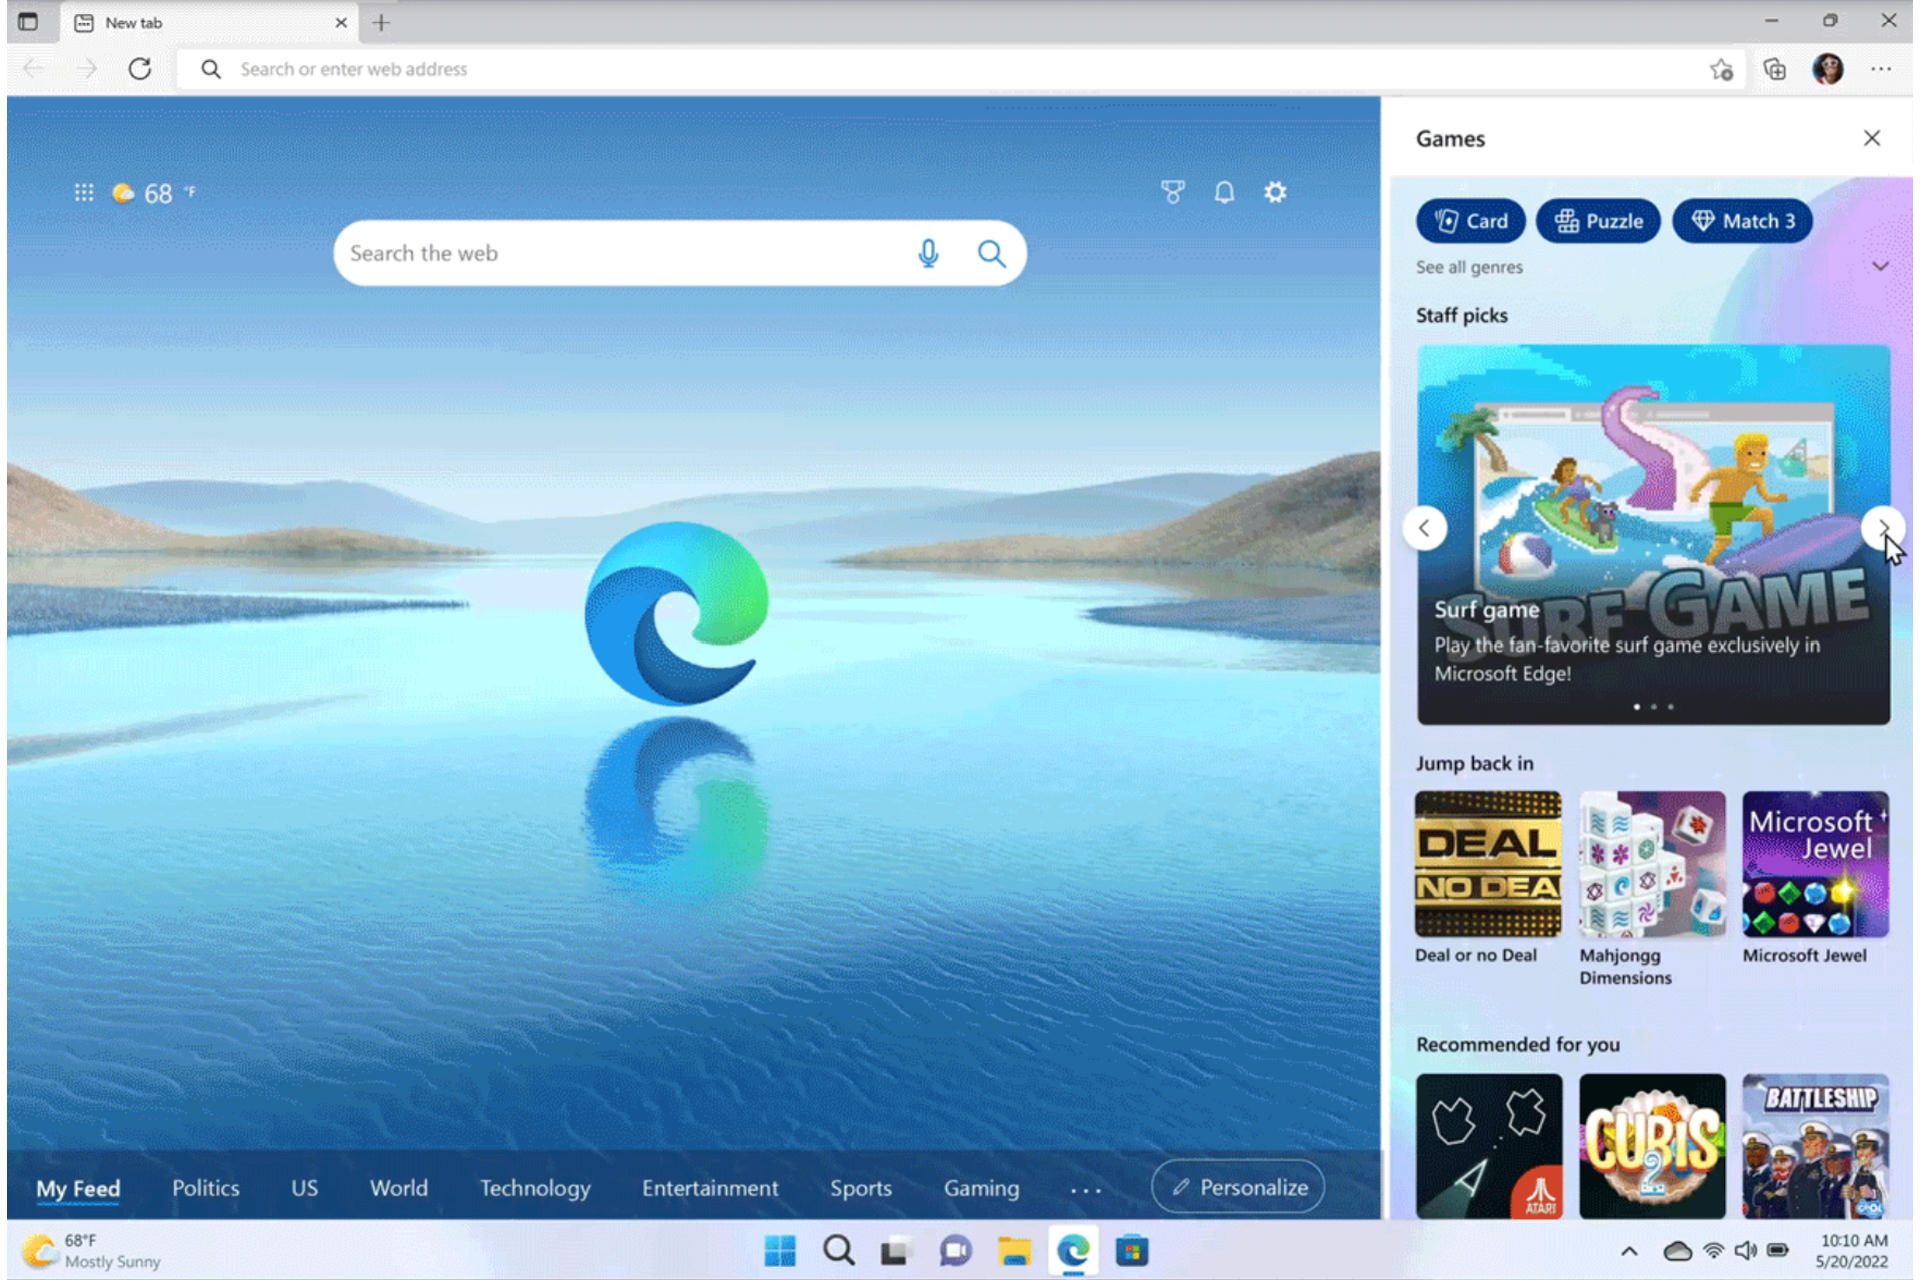The image size is (1920, 1280).
Task: Click the notifications bell icon
Action: tap(1224, 193)
